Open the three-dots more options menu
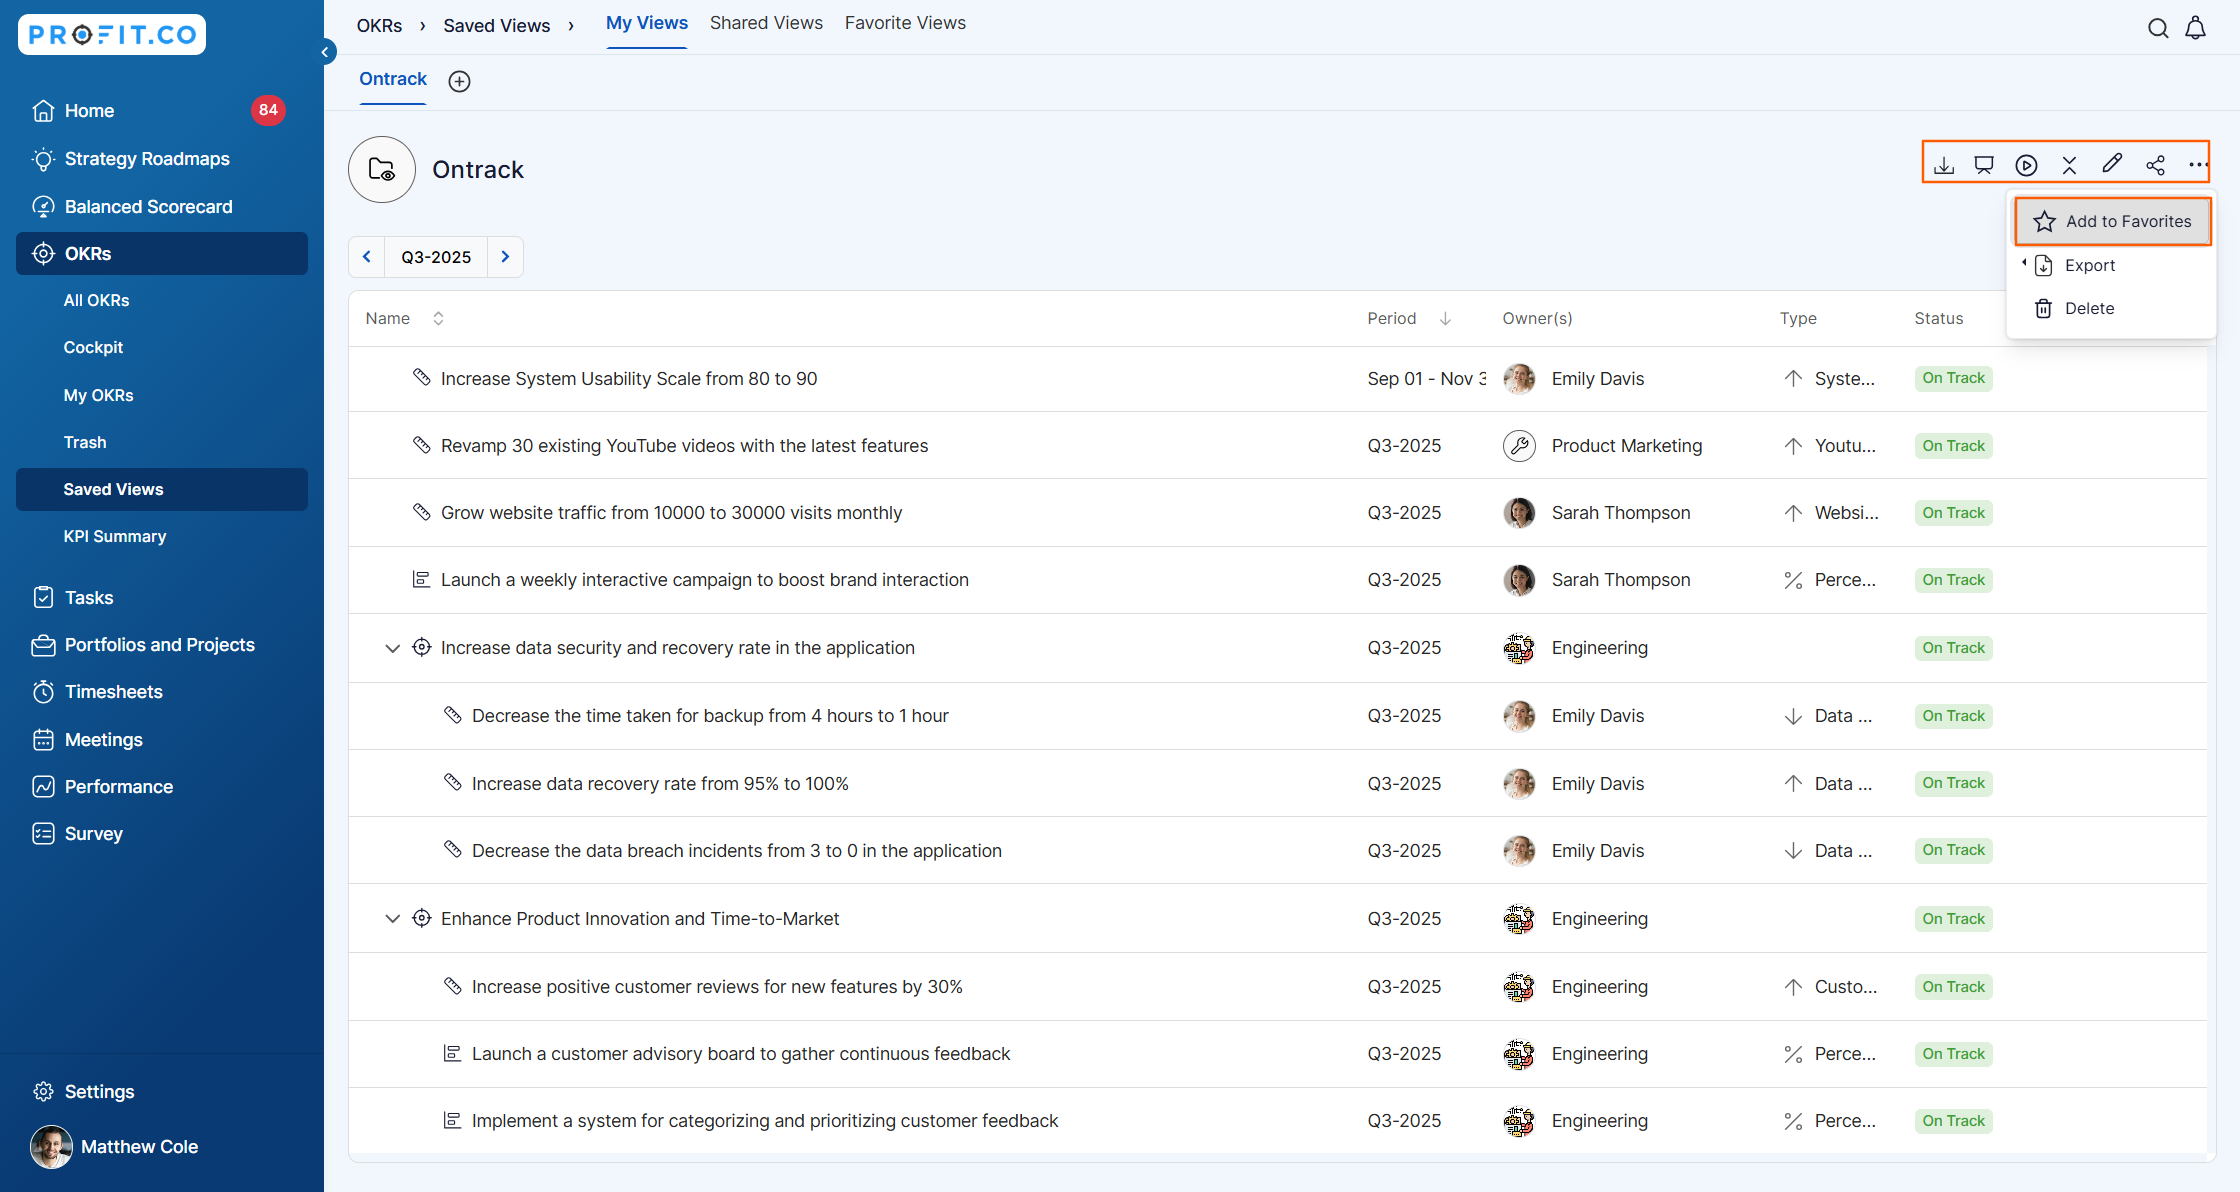The height and width of the screenshot is (1192, 2240). (x=2197, y=165)
